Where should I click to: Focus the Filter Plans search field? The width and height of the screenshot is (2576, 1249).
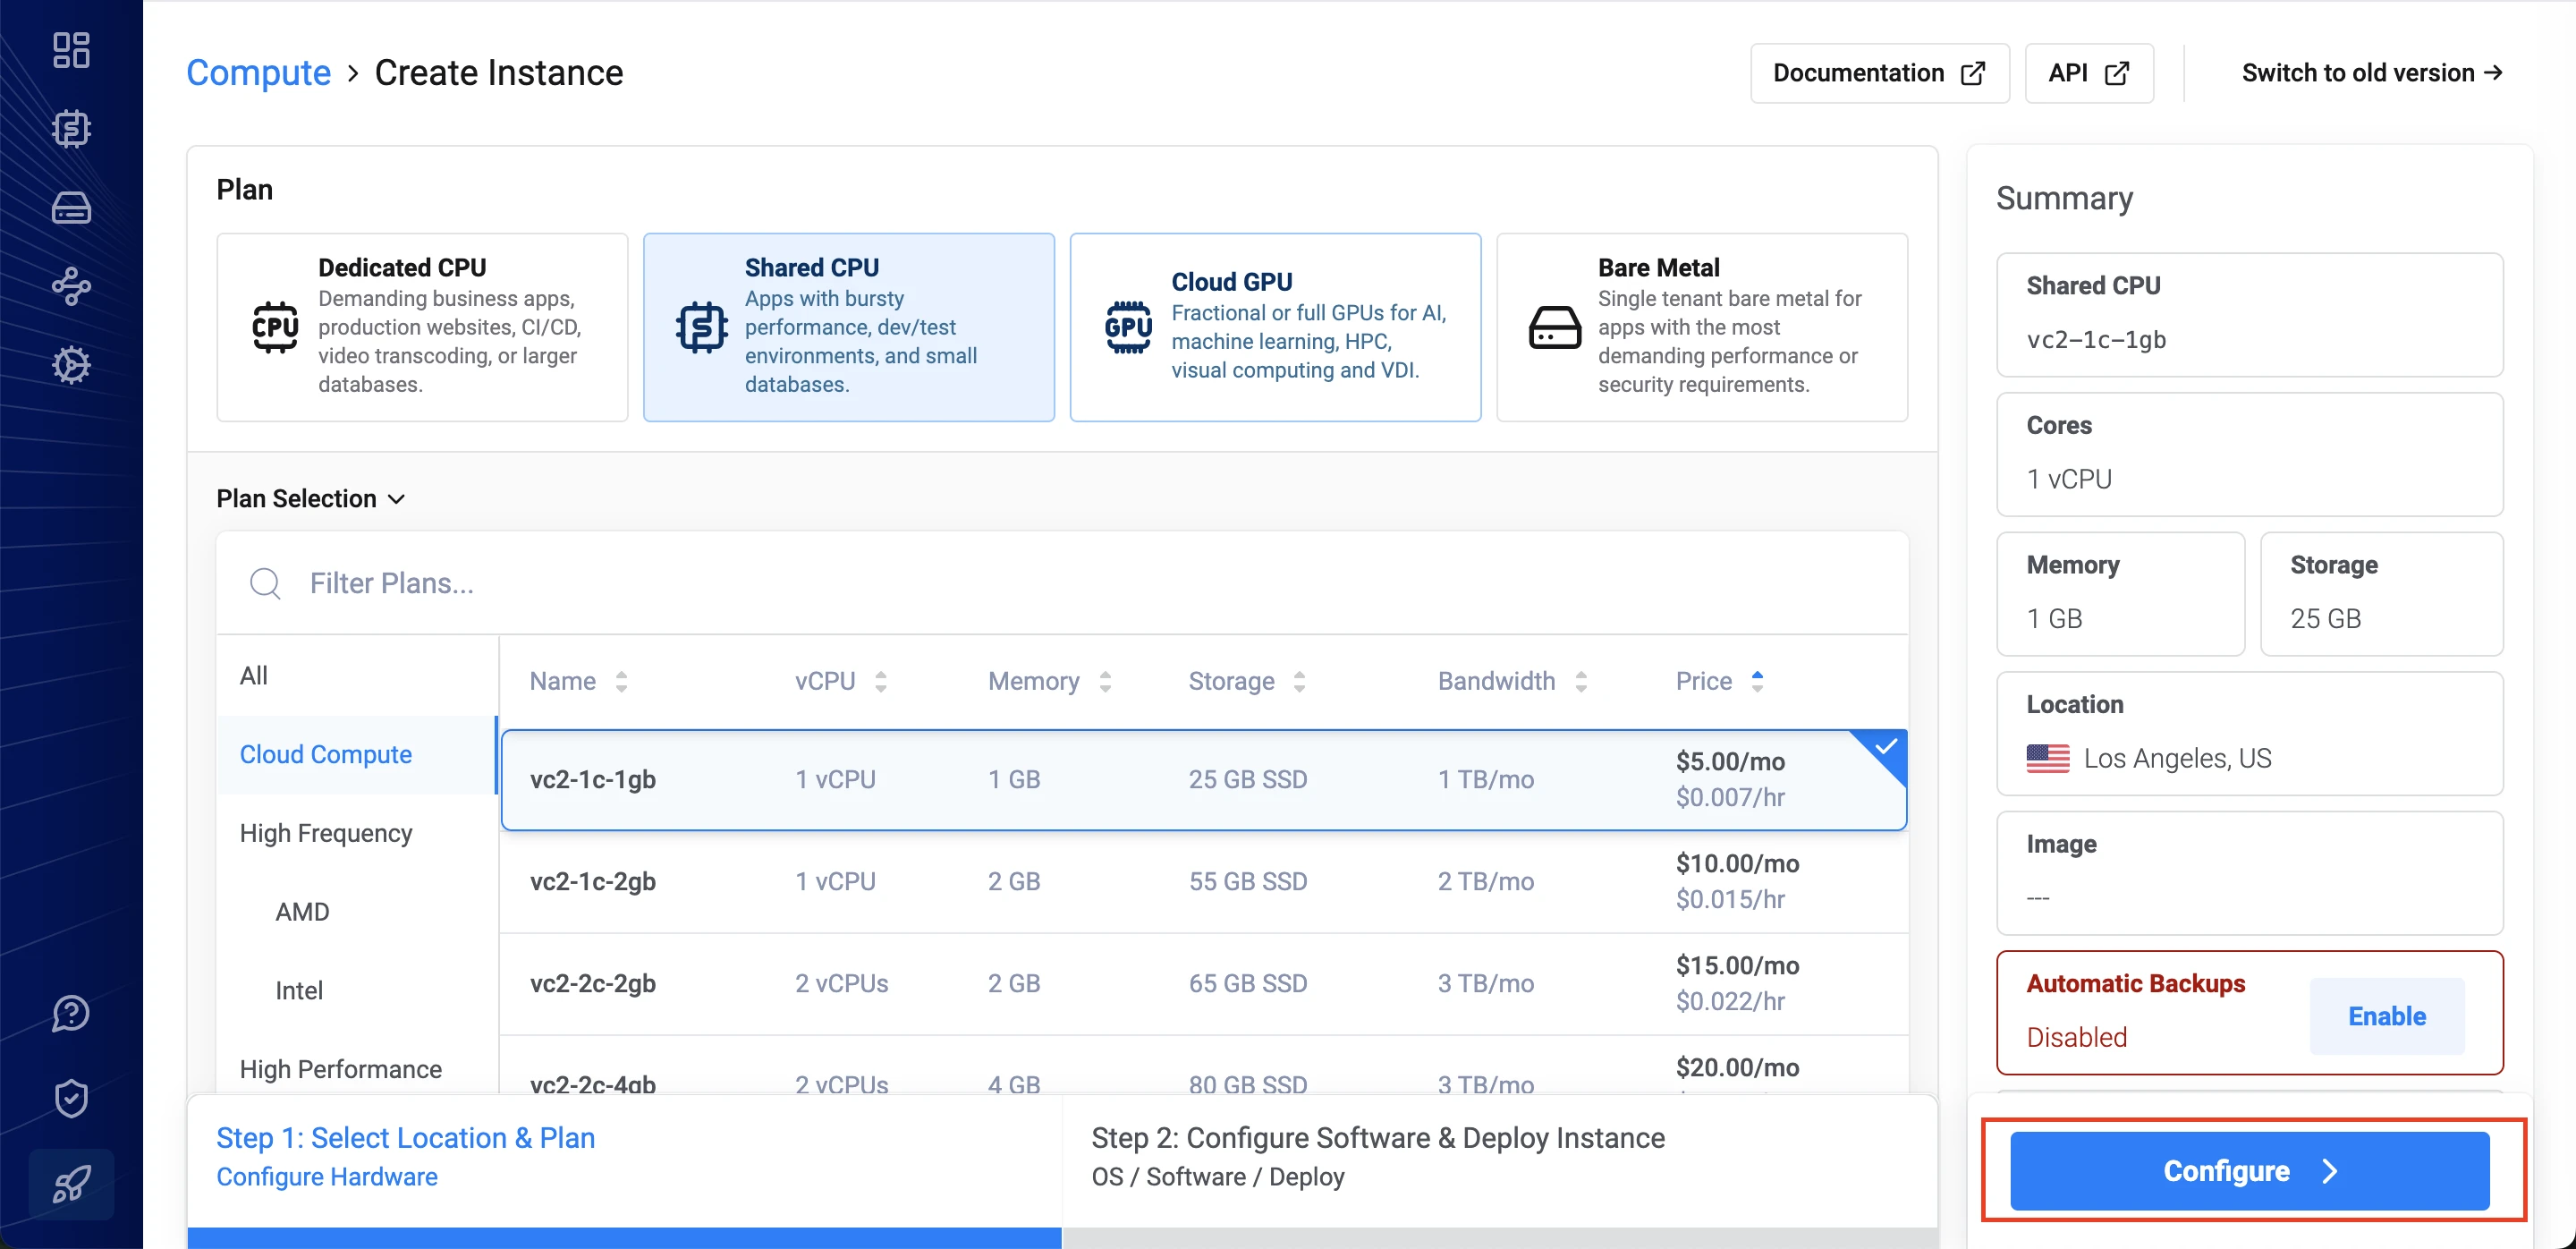click(1062, 583)
